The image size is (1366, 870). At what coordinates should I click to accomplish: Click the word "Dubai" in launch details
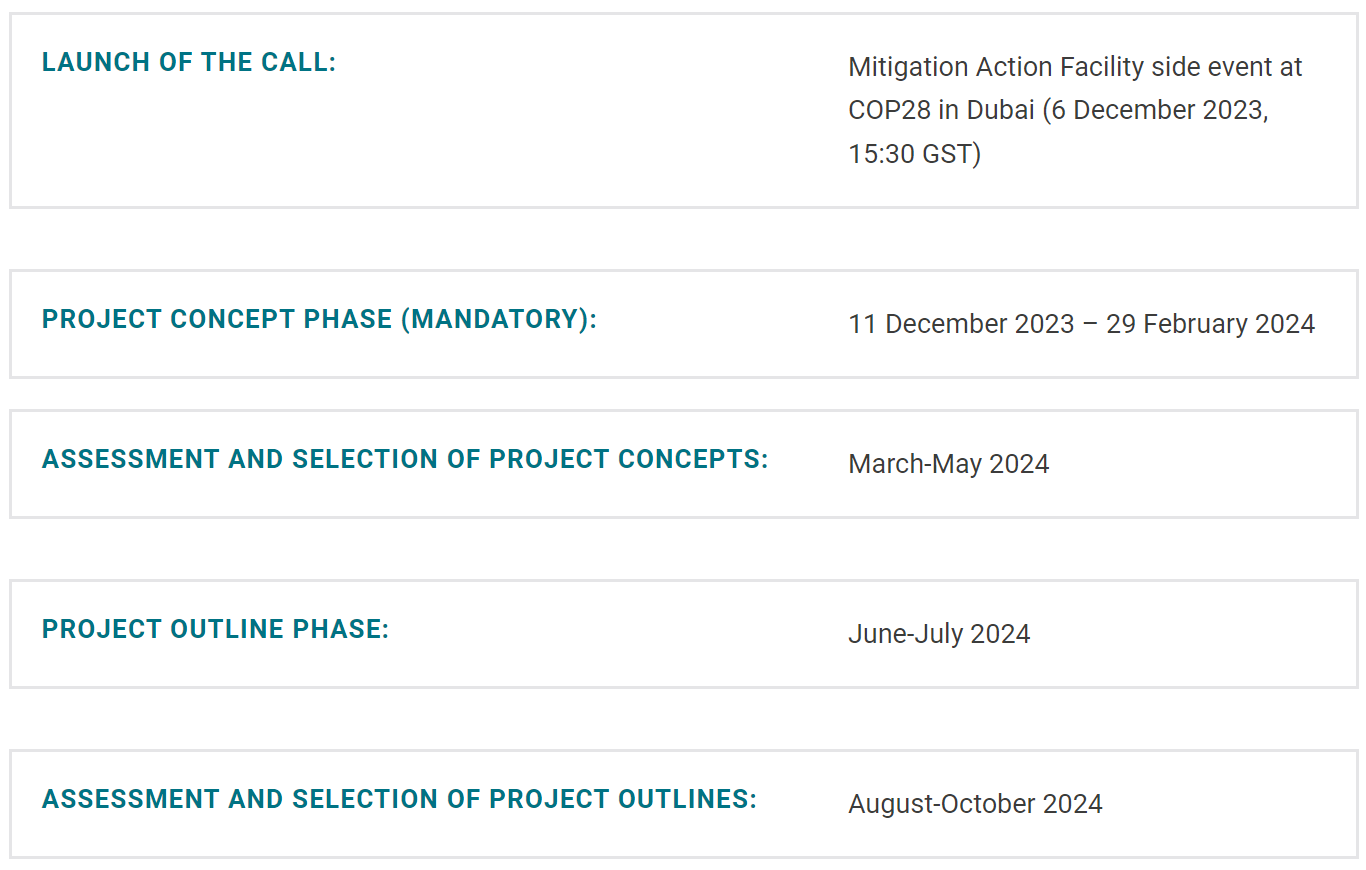[1001, 110]
